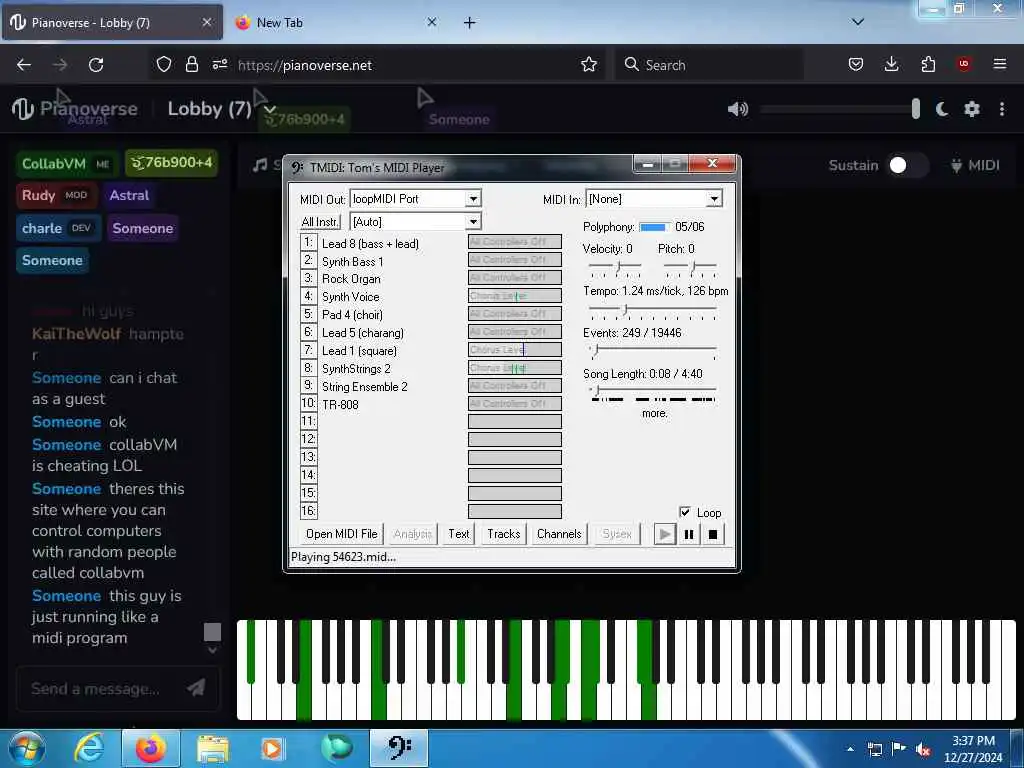The height and width of the screenshot is (768, 1024).
Task: Open the Firefox list all tabs chevron
Action: (x=858, y=22)
